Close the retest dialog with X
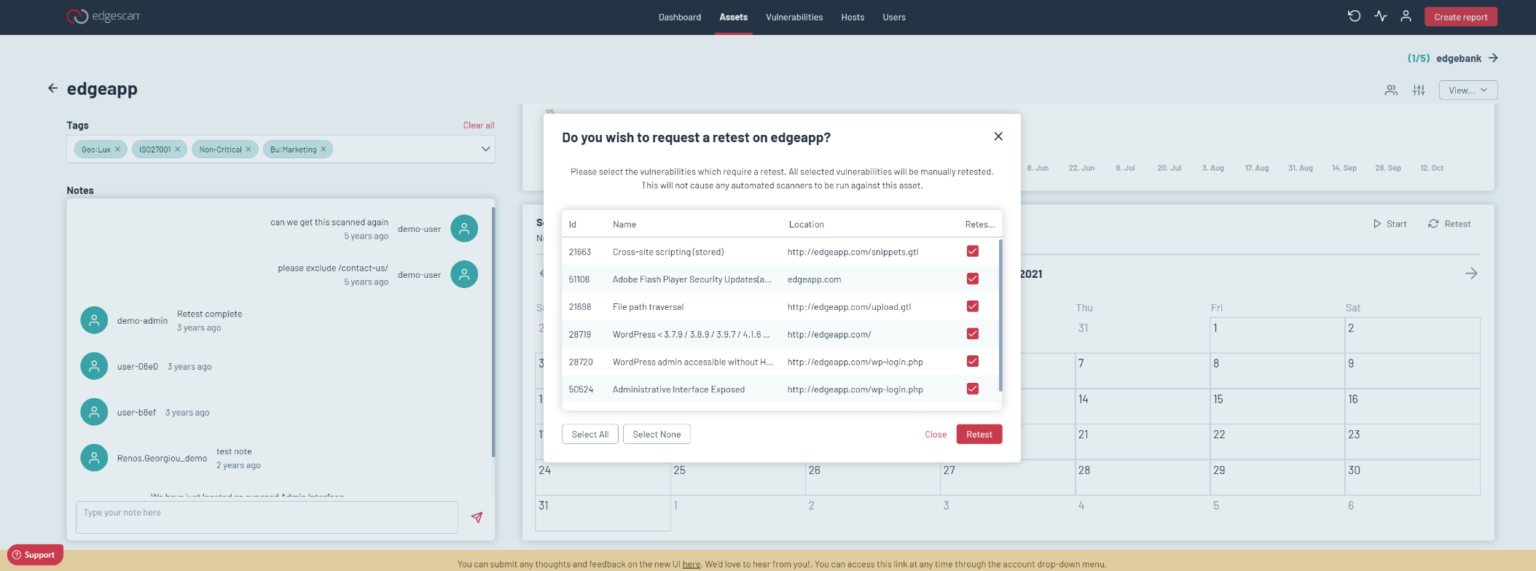The width and height of the screenshot is (1536, 571). 998,137
